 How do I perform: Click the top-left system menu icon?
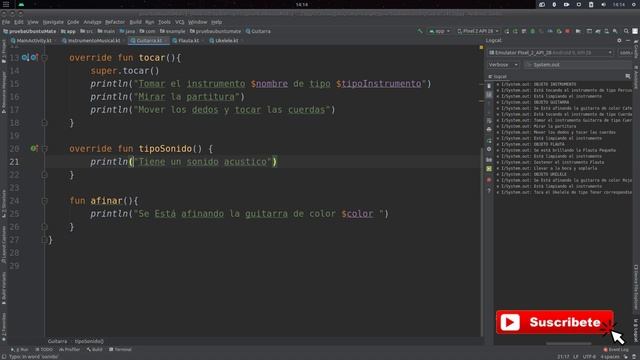tap(6, 4)
